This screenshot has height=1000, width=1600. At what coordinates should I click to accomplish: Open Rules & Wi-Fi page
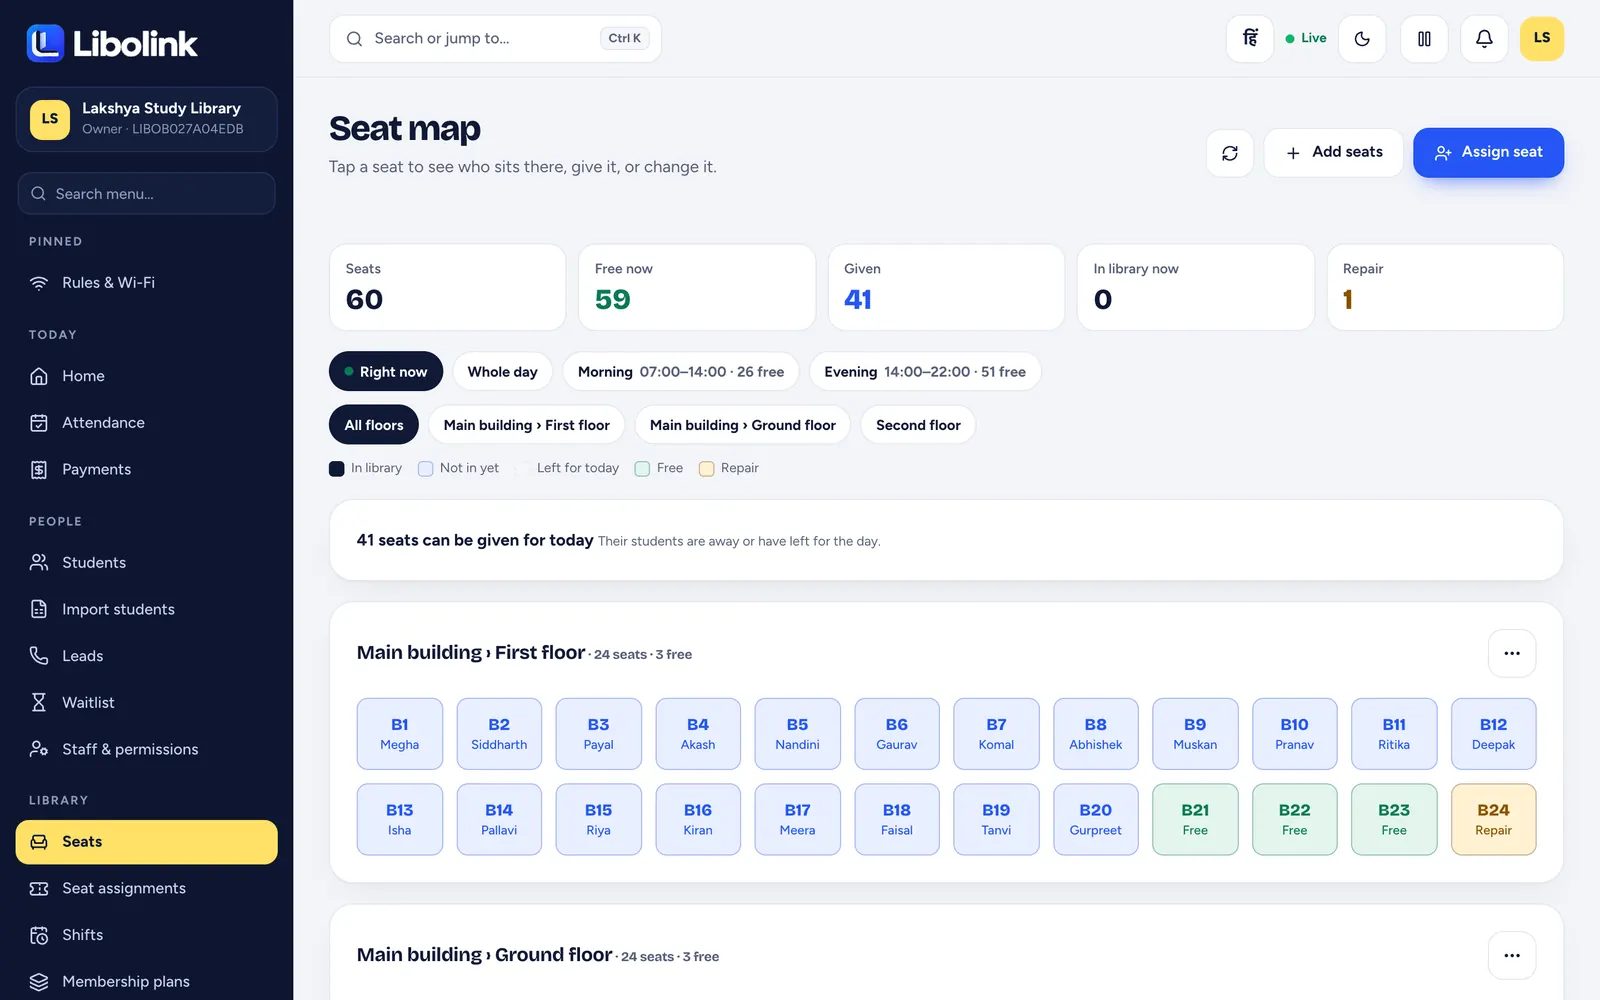pyautogui.click(x=146, y=283)
